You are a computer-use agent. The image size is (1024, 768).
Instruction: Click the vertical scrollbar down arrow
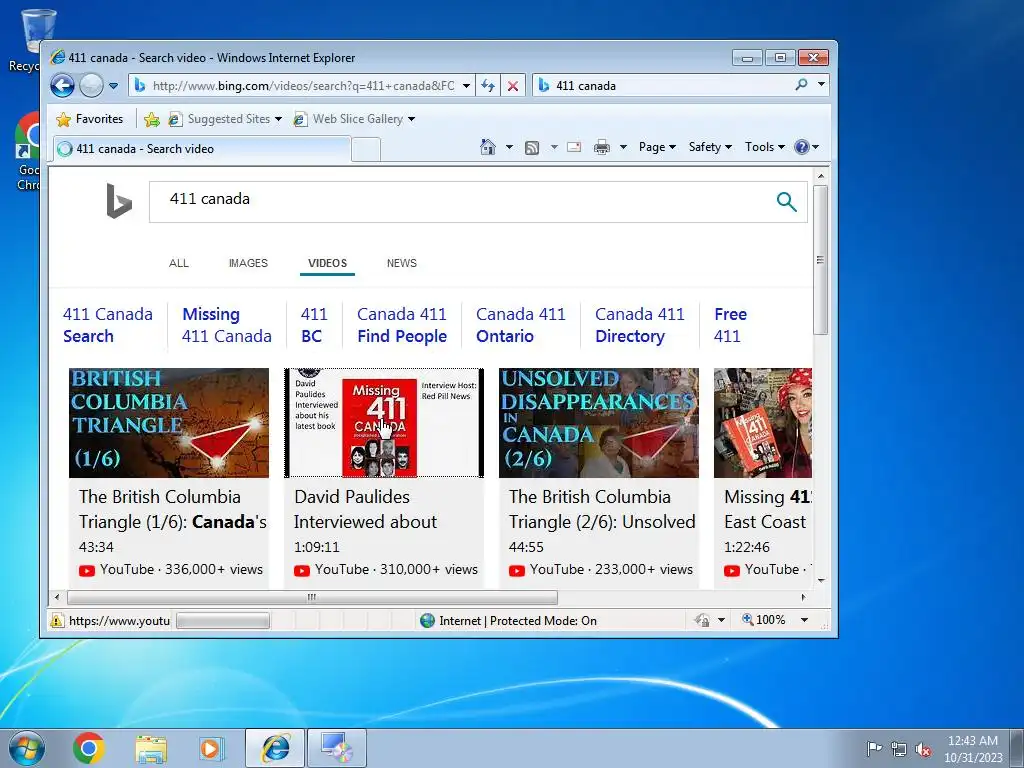pyautogui.click(x=821, y=580)
